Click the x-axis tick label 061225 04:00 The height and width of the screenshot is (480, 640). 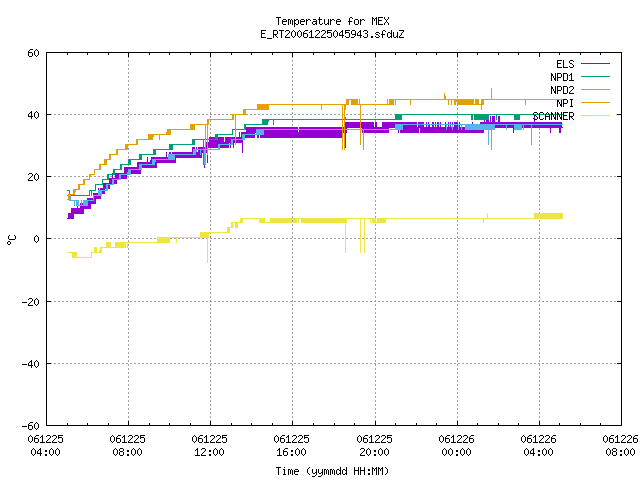[x=45, y=446]
